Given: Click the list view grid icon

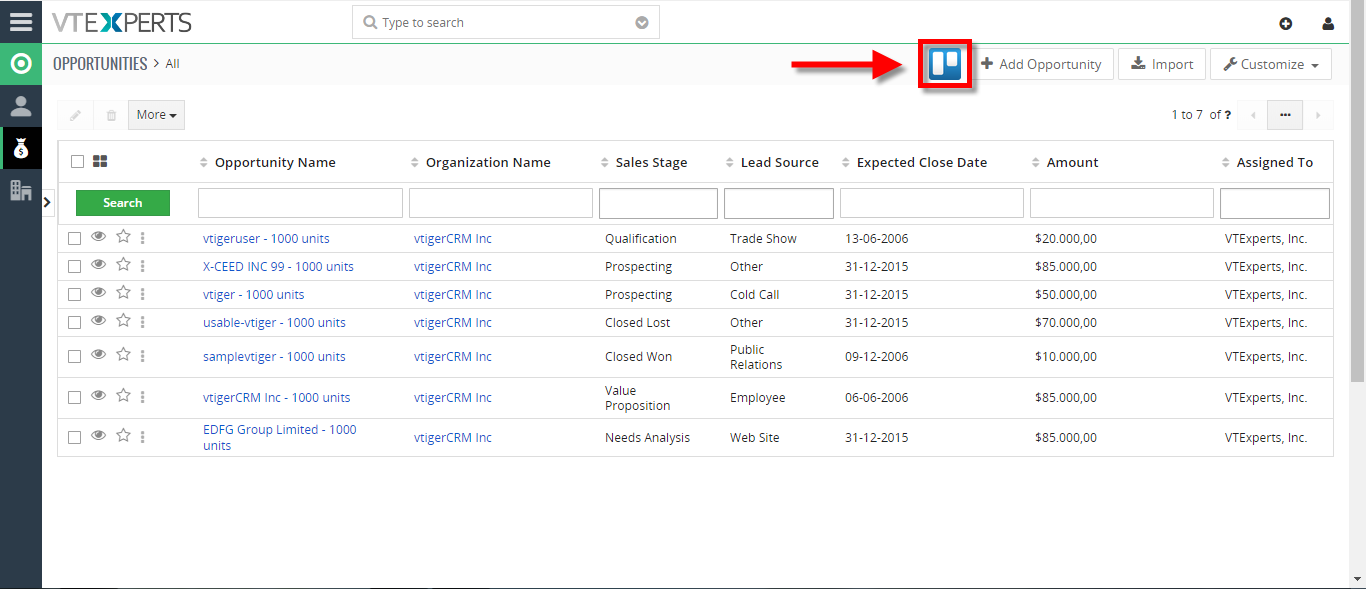Looking at the screenshot, I should (100, 161).
